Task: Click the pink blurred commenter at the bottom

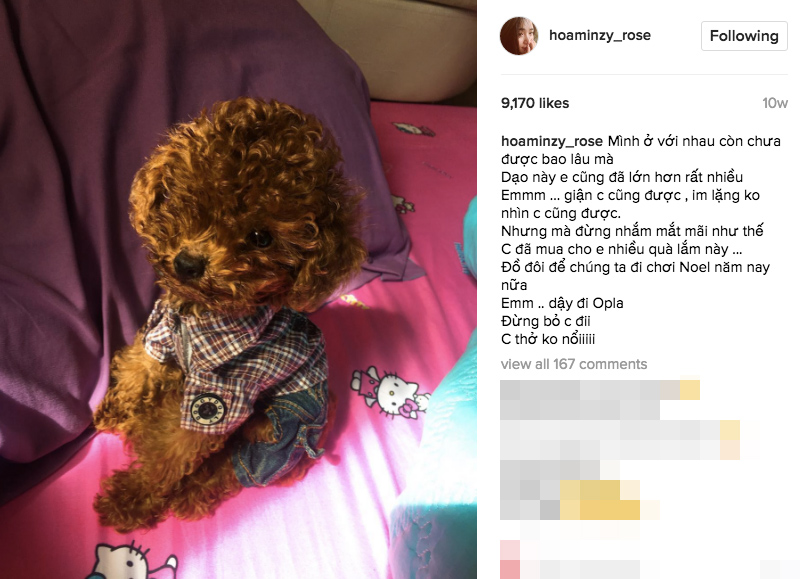Action: [510, 559]
